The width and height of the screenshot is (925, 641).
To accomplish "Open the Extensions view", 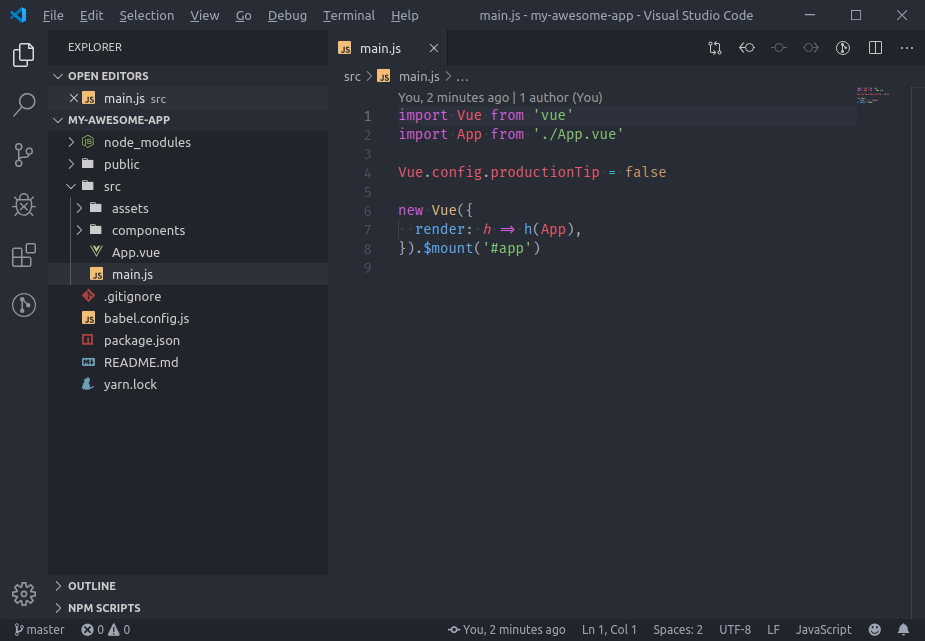I will pyautogui.click(x=24, y=255).
